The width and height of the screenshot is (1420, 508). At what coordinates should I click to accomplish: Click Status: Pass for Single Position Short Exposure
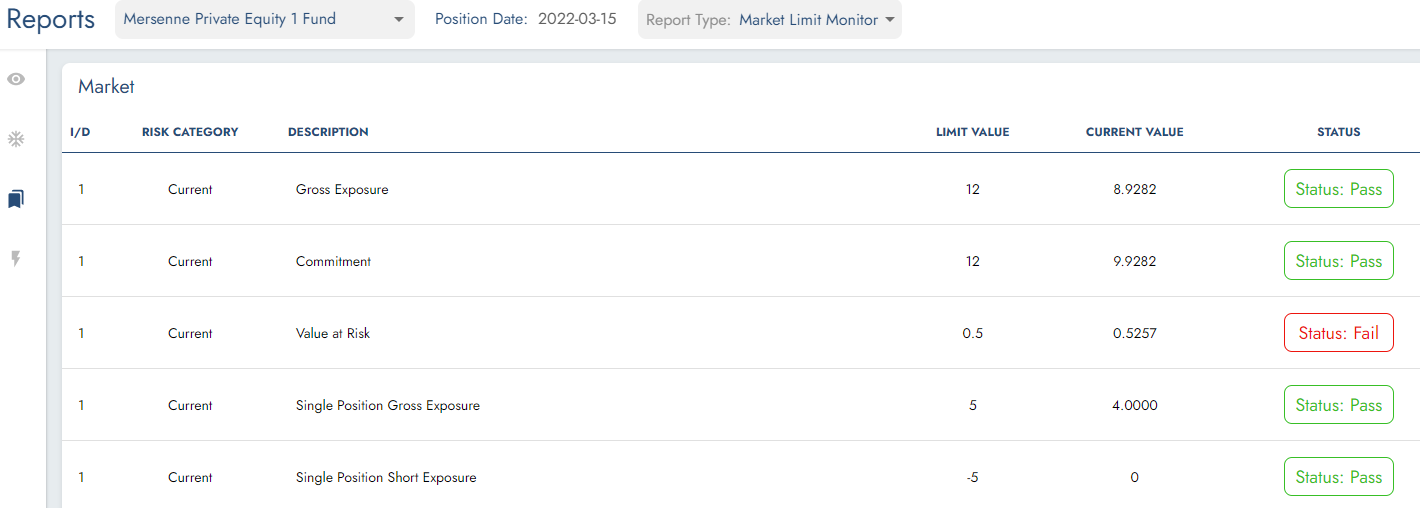1339,477
